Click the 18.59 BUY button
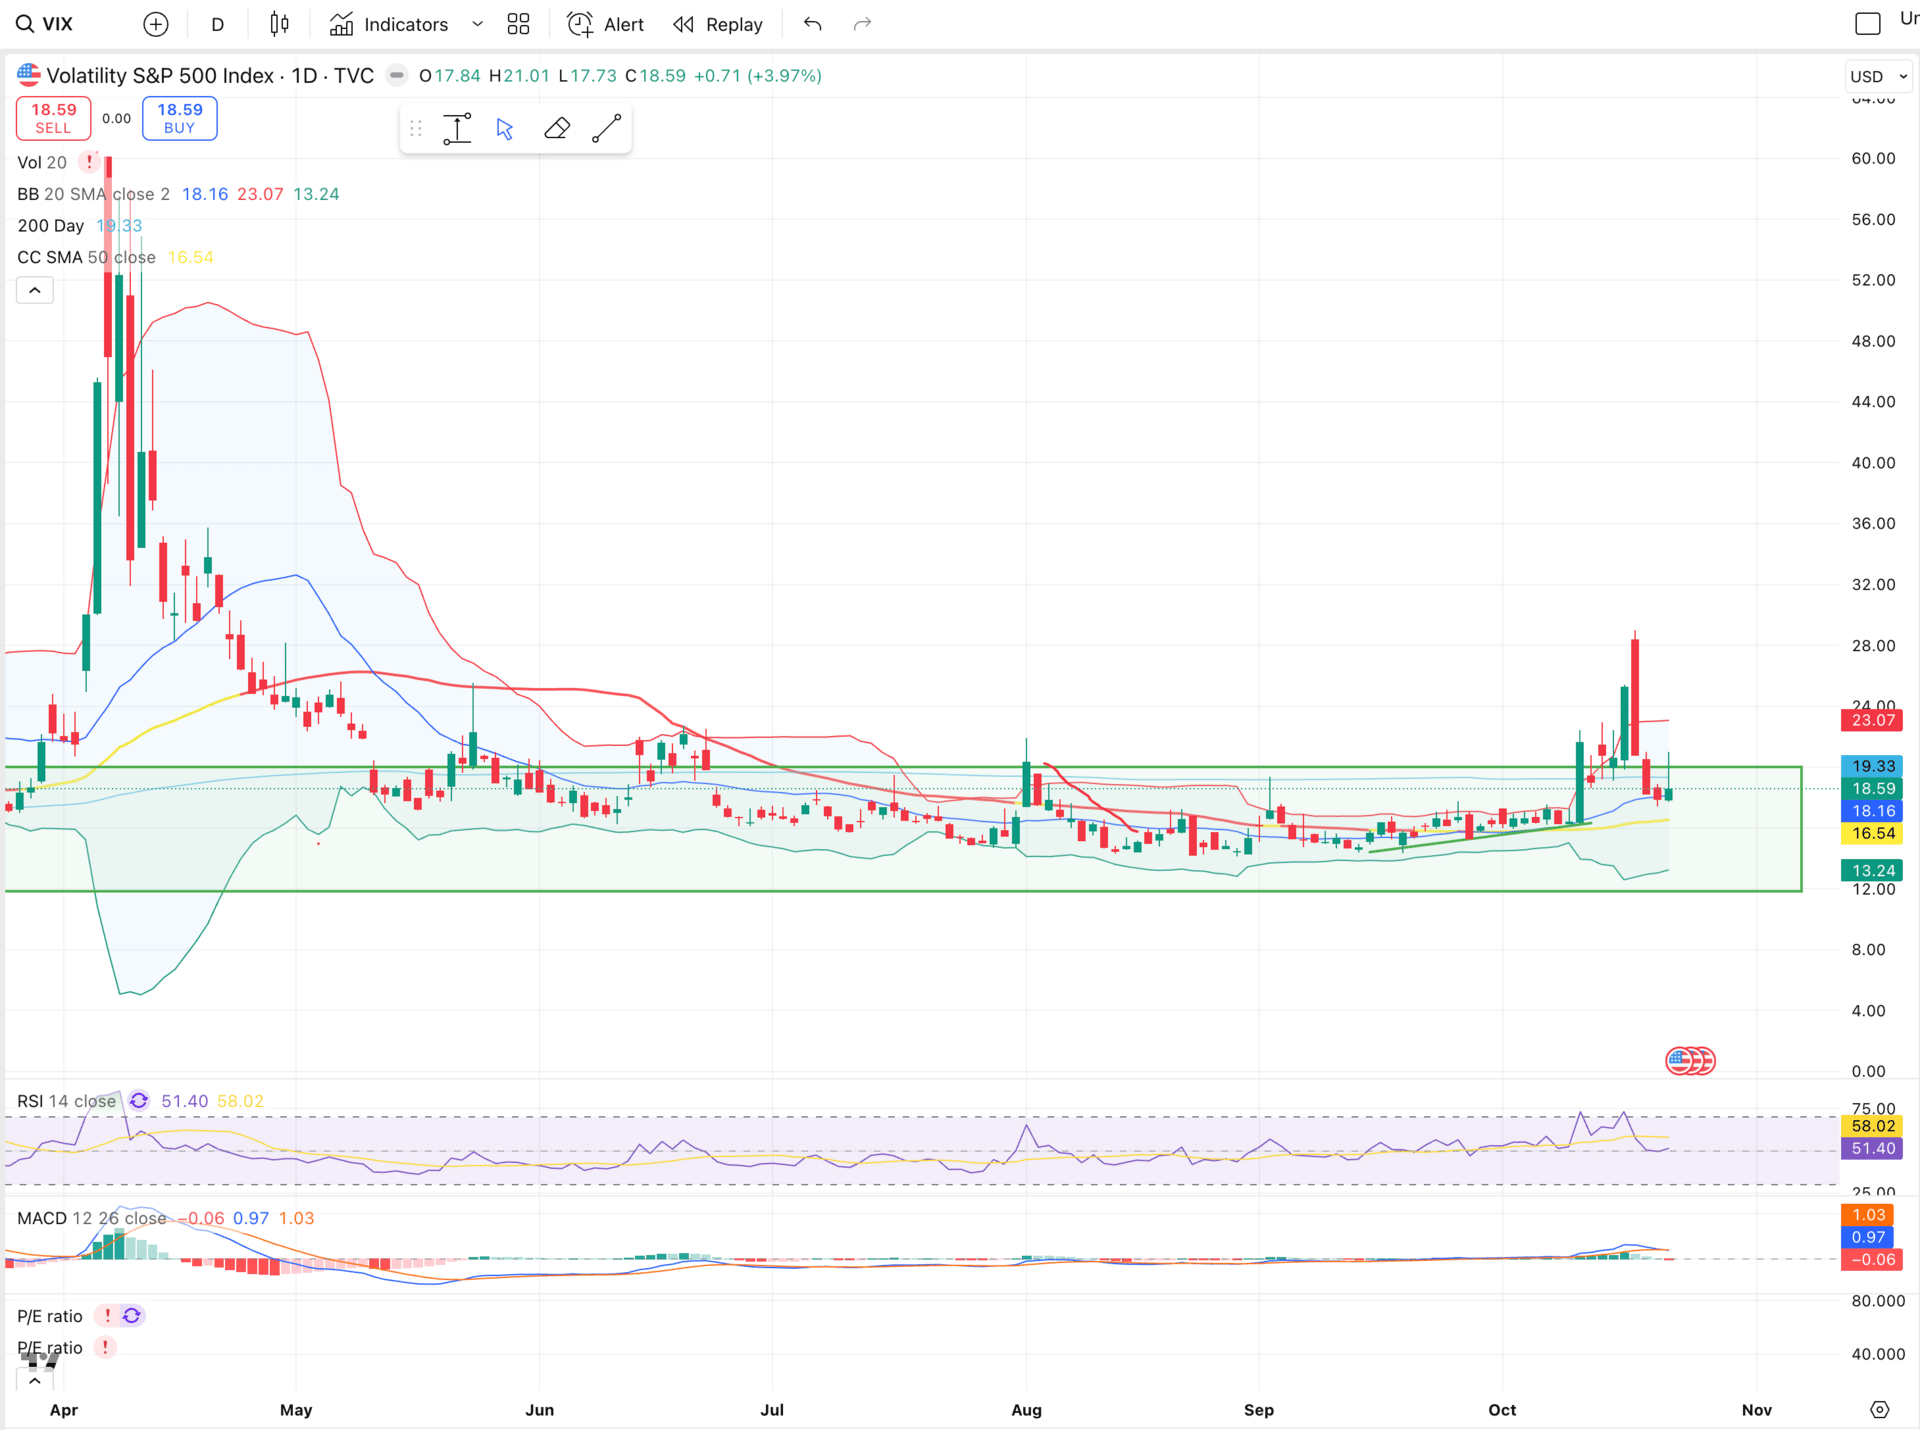Viewport: 1920px width, 1430px height. pyautogui.click(x=180, y=118)
